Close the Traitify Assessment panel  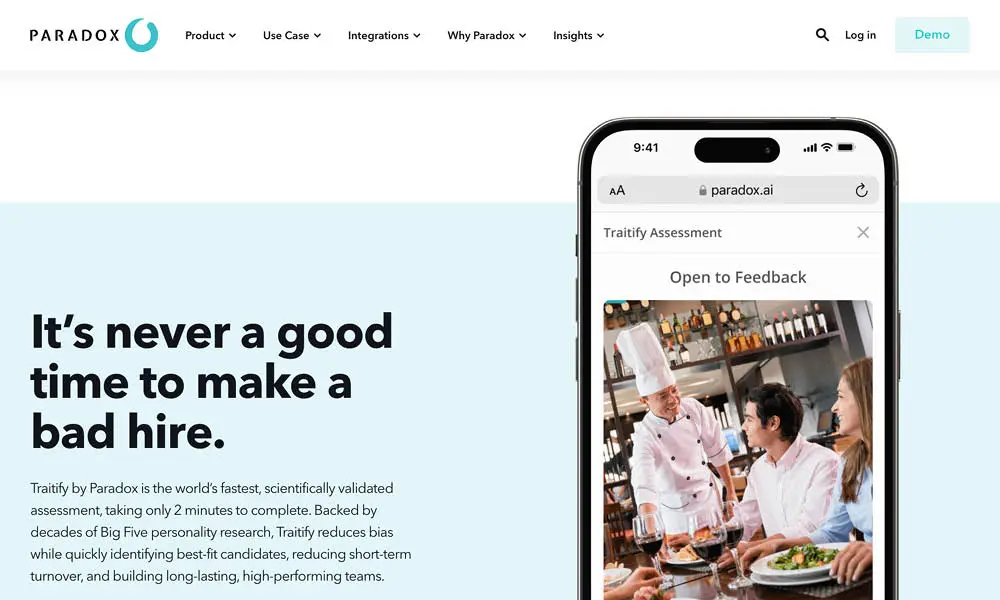[863, 233]
